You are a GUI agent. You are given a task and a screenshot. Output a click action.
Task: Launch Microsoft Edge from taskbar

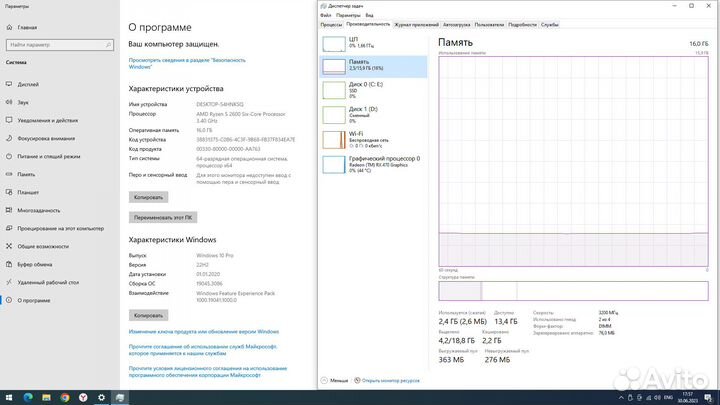(x=28, y=398)
